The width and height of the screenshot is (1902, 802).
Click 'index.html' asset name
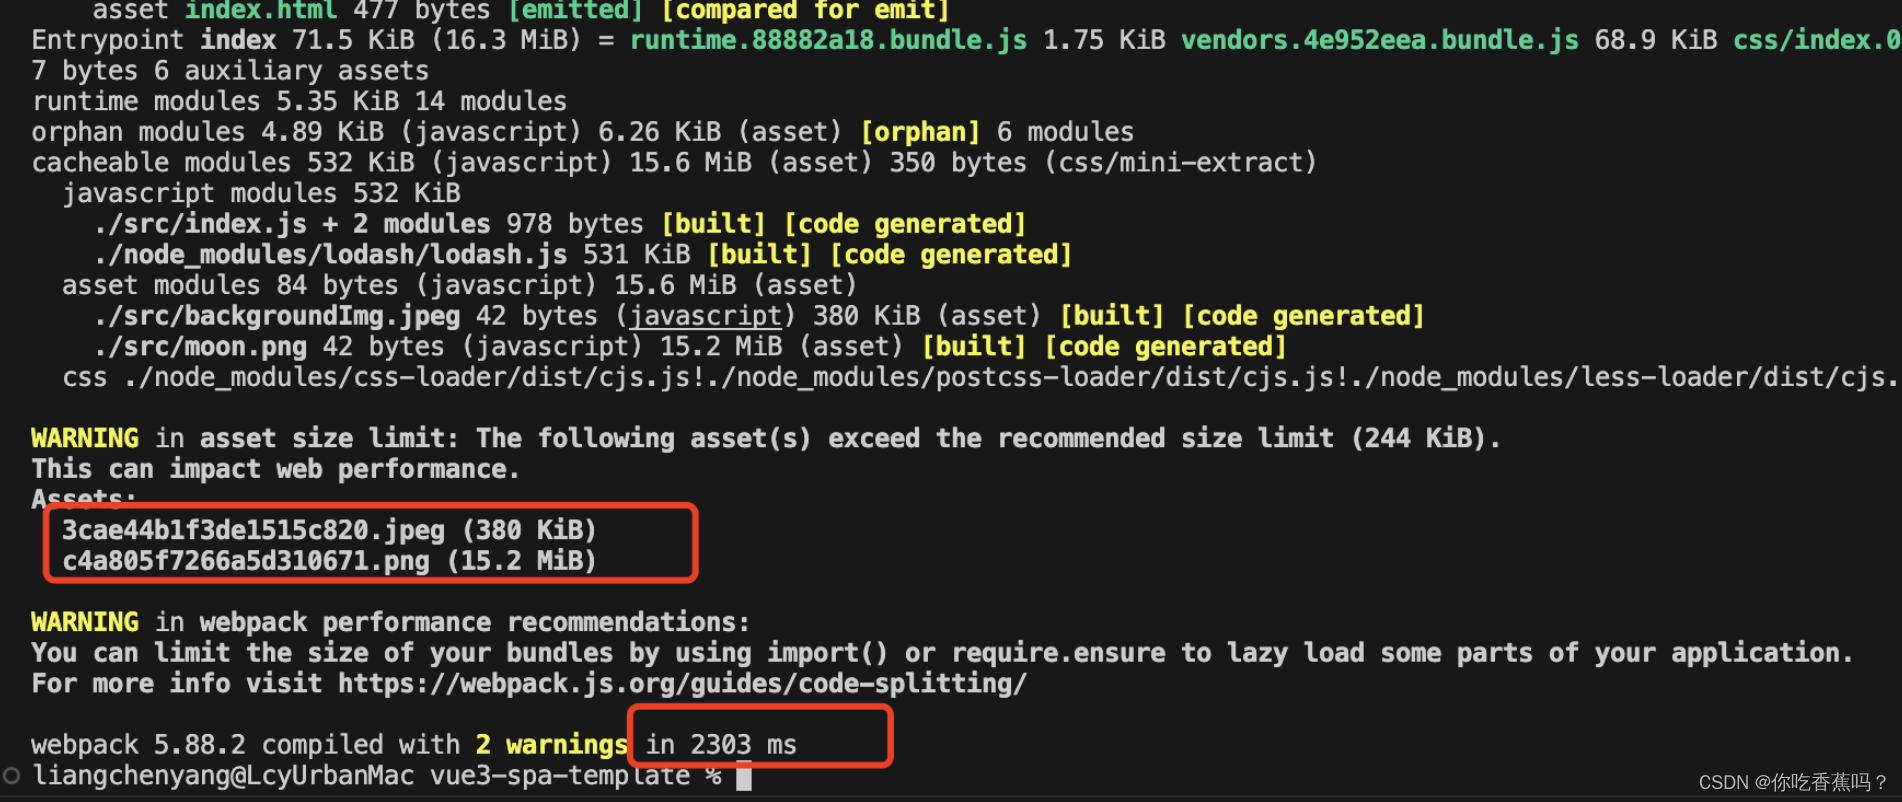point(261,10)
